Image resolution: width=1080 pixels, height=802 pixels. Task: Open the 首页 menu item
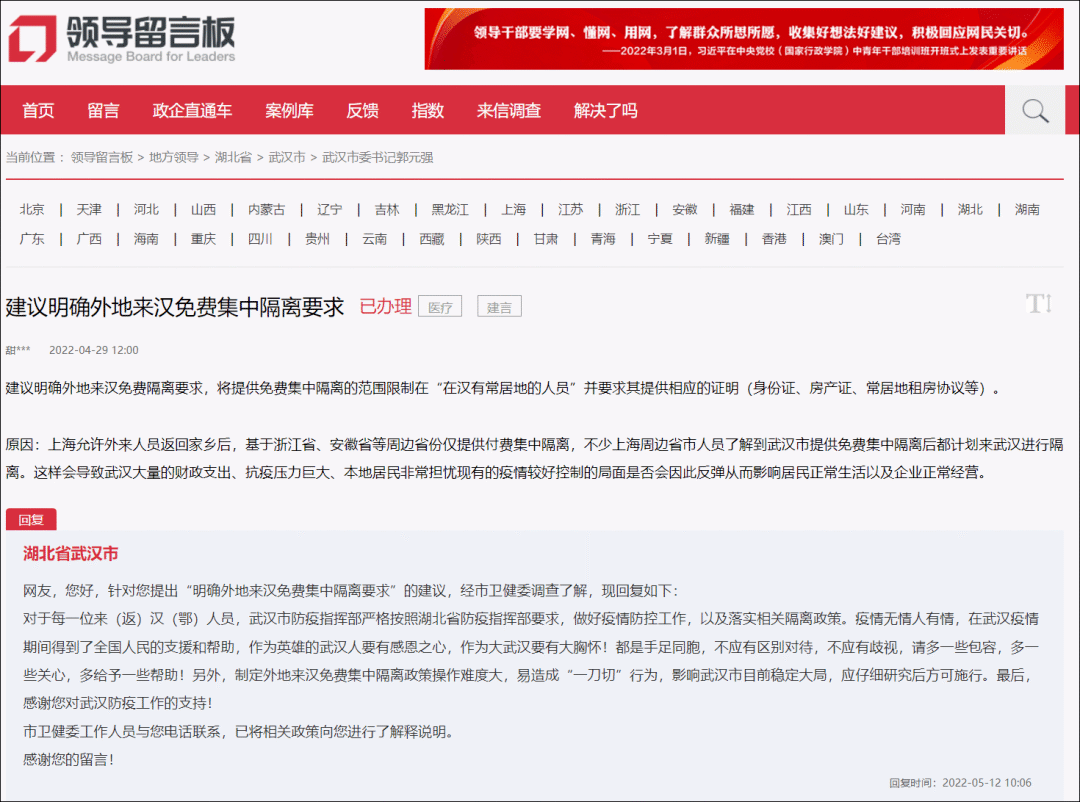click(x=38, y=111)
